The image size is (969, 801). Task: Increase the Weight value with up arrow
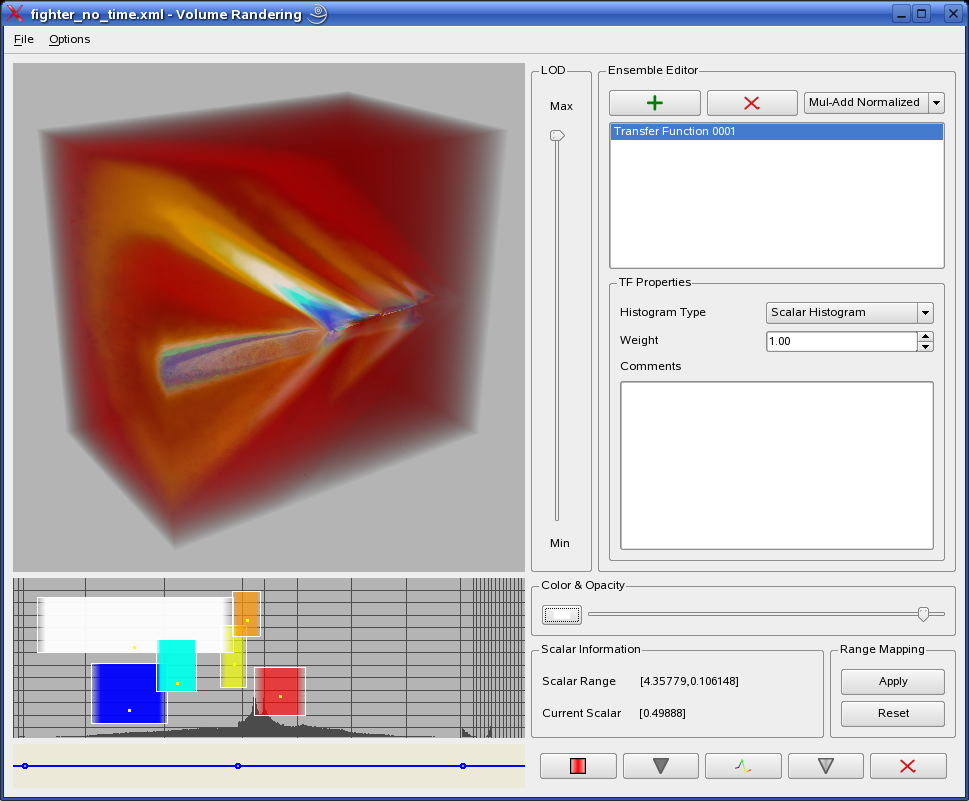pyautogui.click(x=925, y=336)
